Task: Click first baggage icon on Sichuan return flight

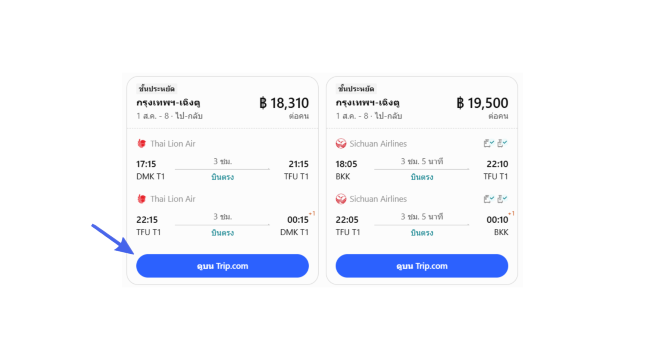Action: coord(489,199)
